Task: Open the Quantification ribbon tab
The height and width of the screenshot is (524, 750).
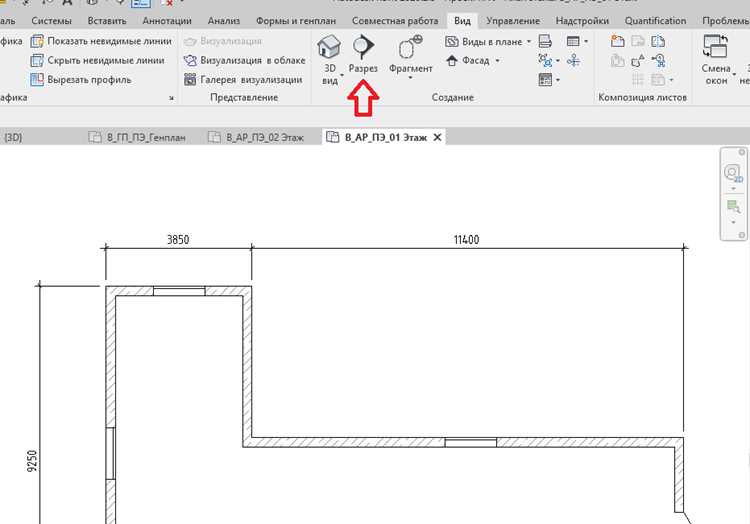Action: pos(655,21)
